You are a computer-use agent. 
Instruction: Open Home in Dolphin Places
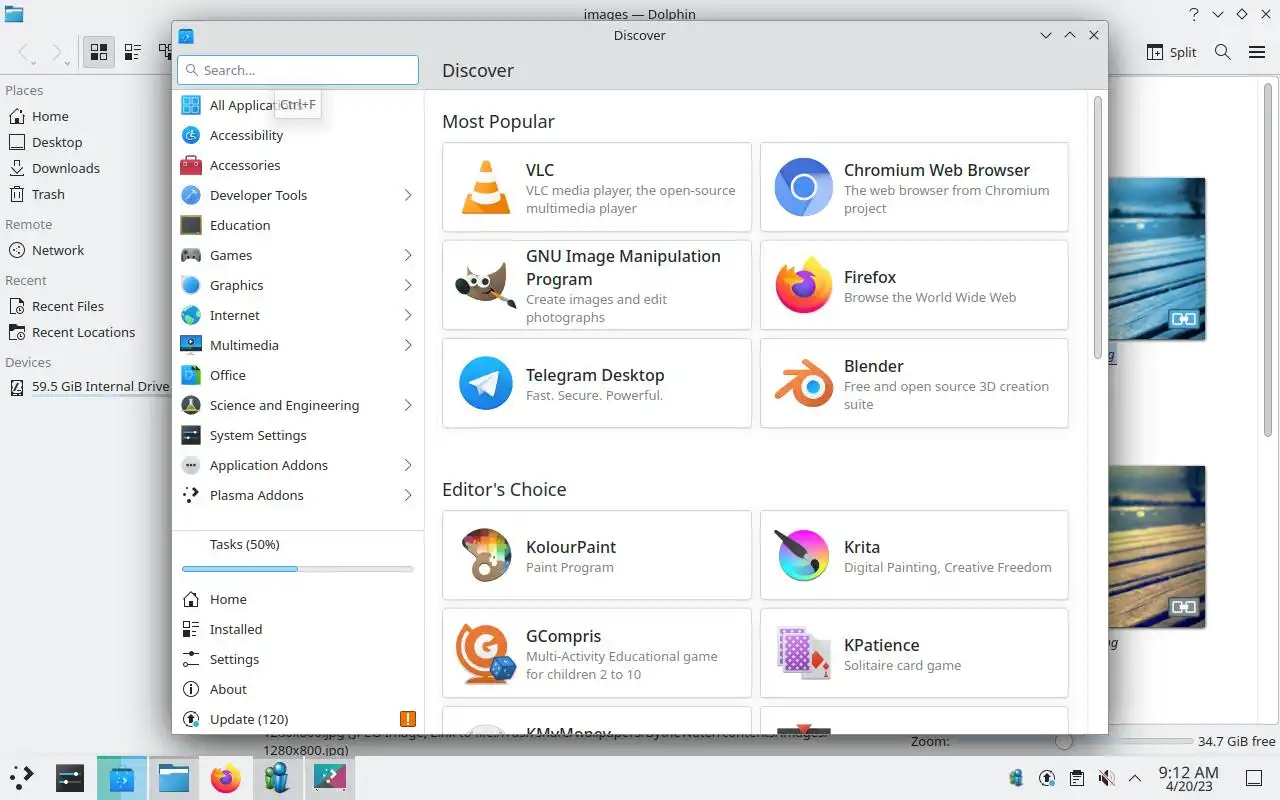85,116
